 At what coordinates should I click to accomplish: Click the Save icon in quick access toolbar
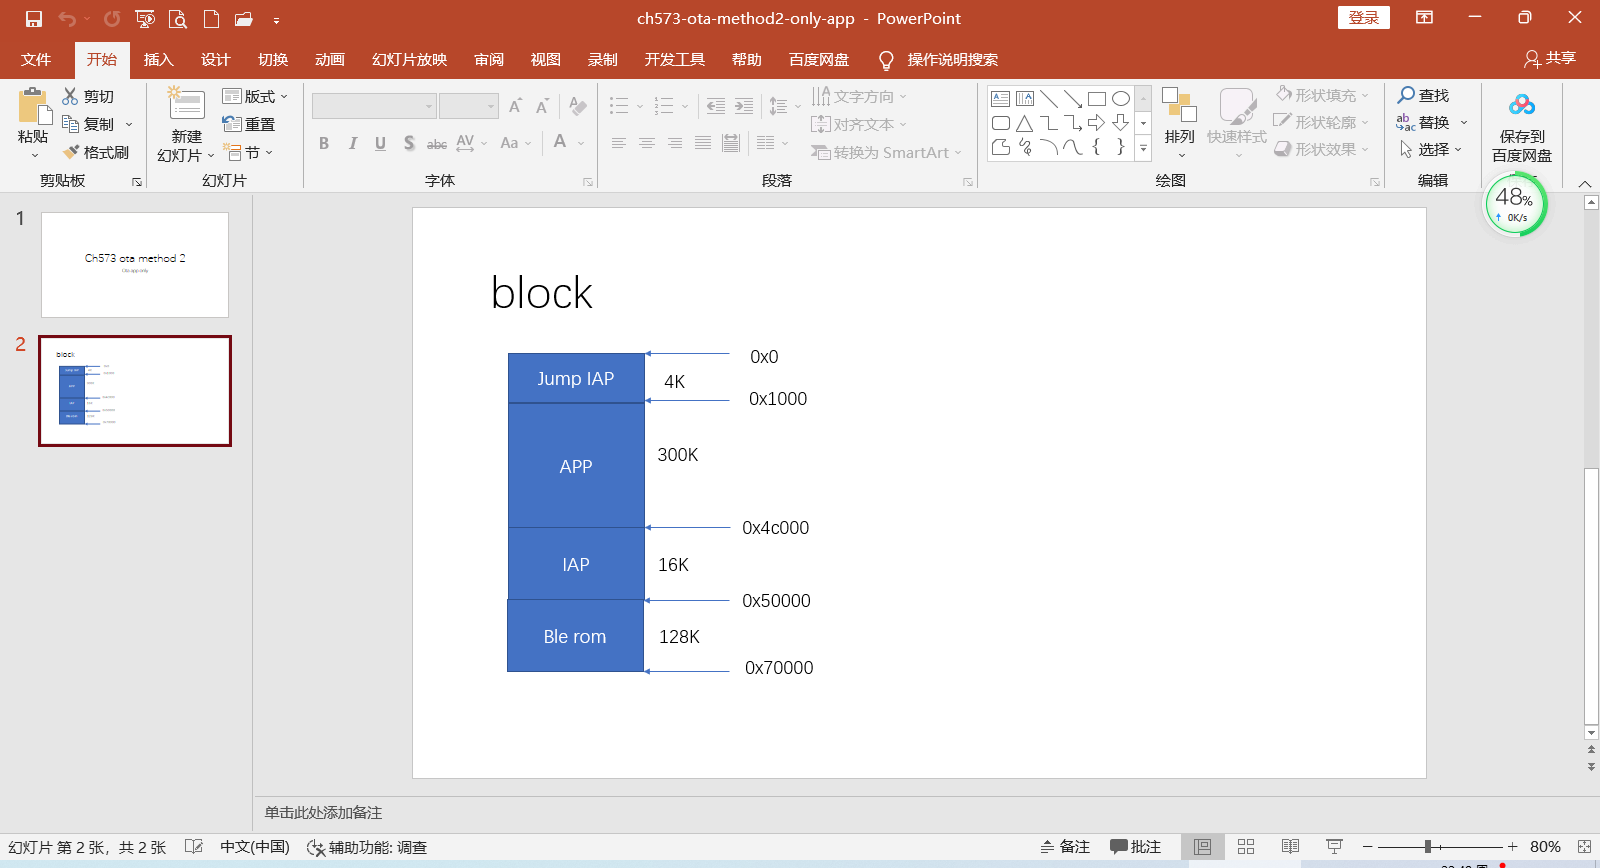pos(34,19)
